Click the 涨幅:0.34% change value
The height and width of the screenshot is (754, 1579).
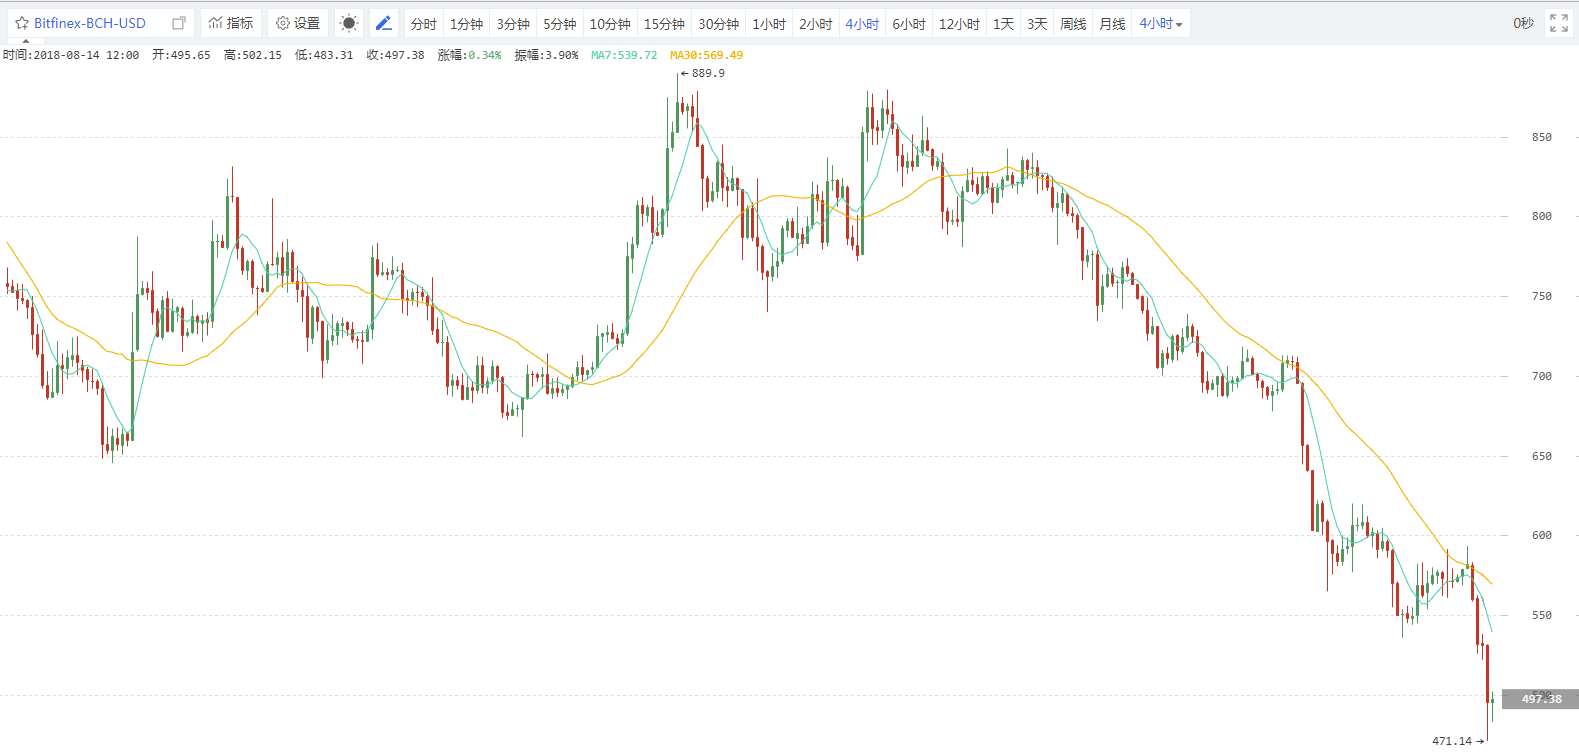(469, 55)
